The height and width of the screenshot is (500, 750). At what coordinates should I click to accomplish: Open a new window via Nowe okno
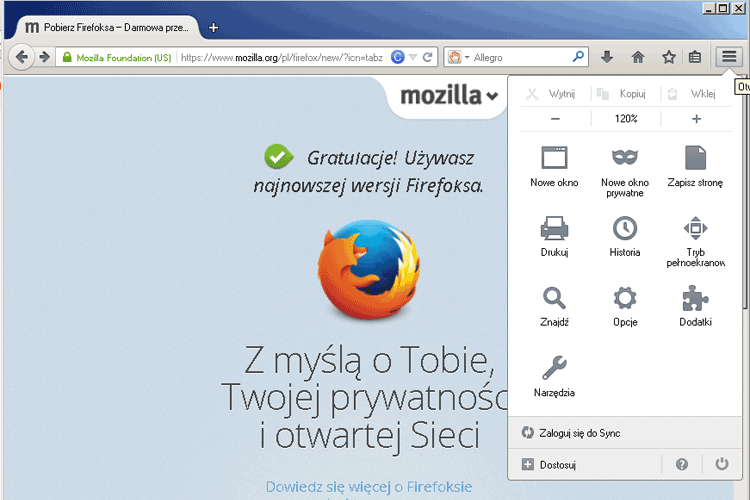click(x=554, y=159)
